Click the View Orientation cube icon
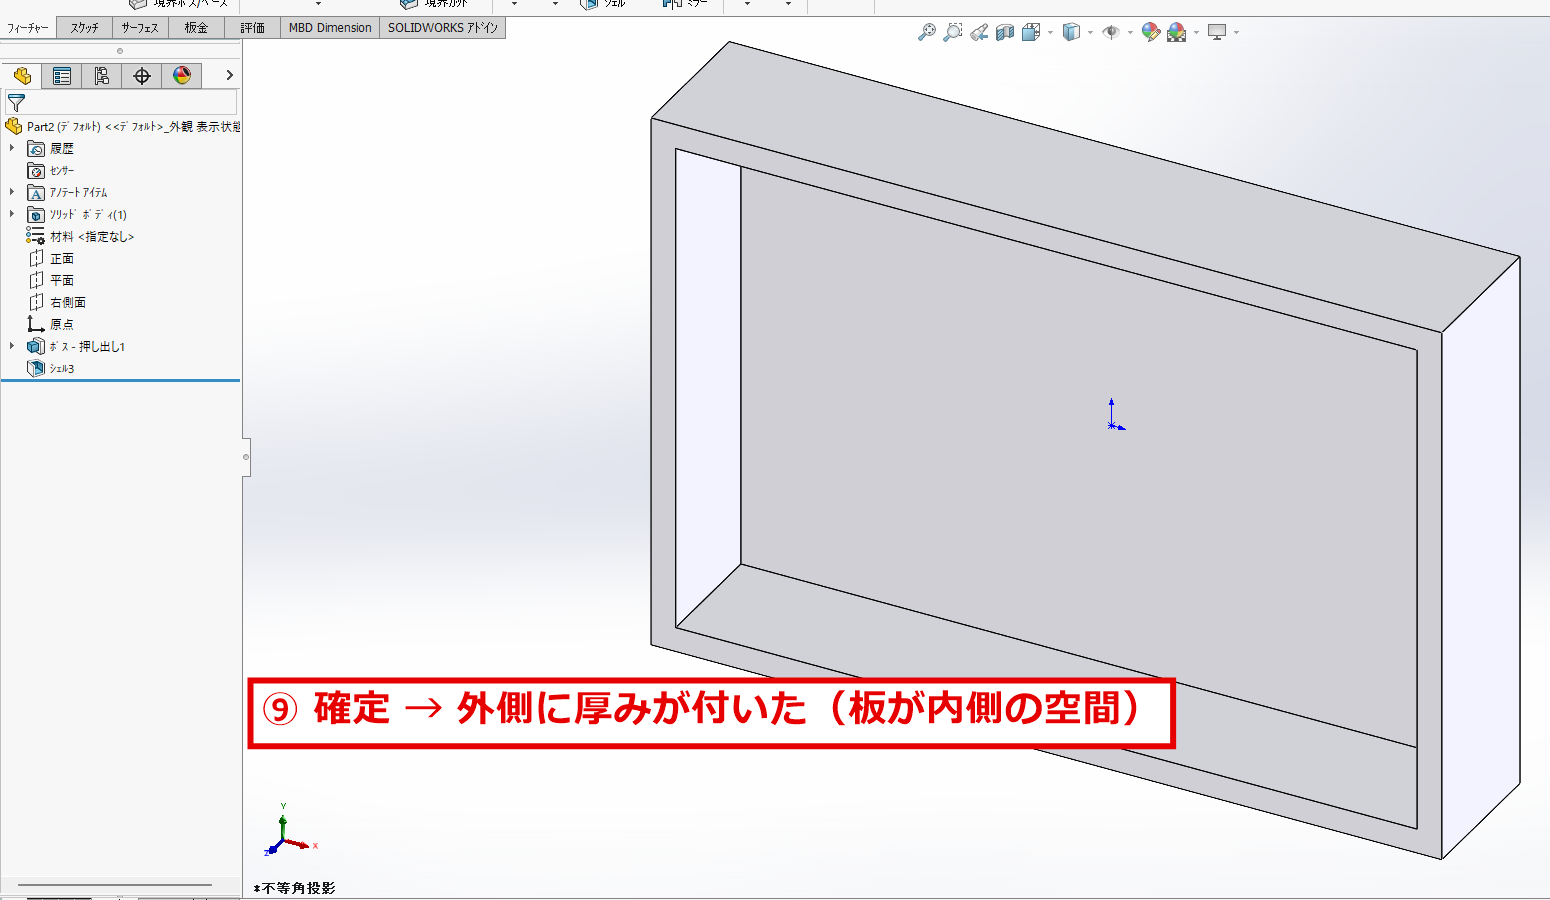The height and width of the screenshot is (900, 1550). 1031,32
